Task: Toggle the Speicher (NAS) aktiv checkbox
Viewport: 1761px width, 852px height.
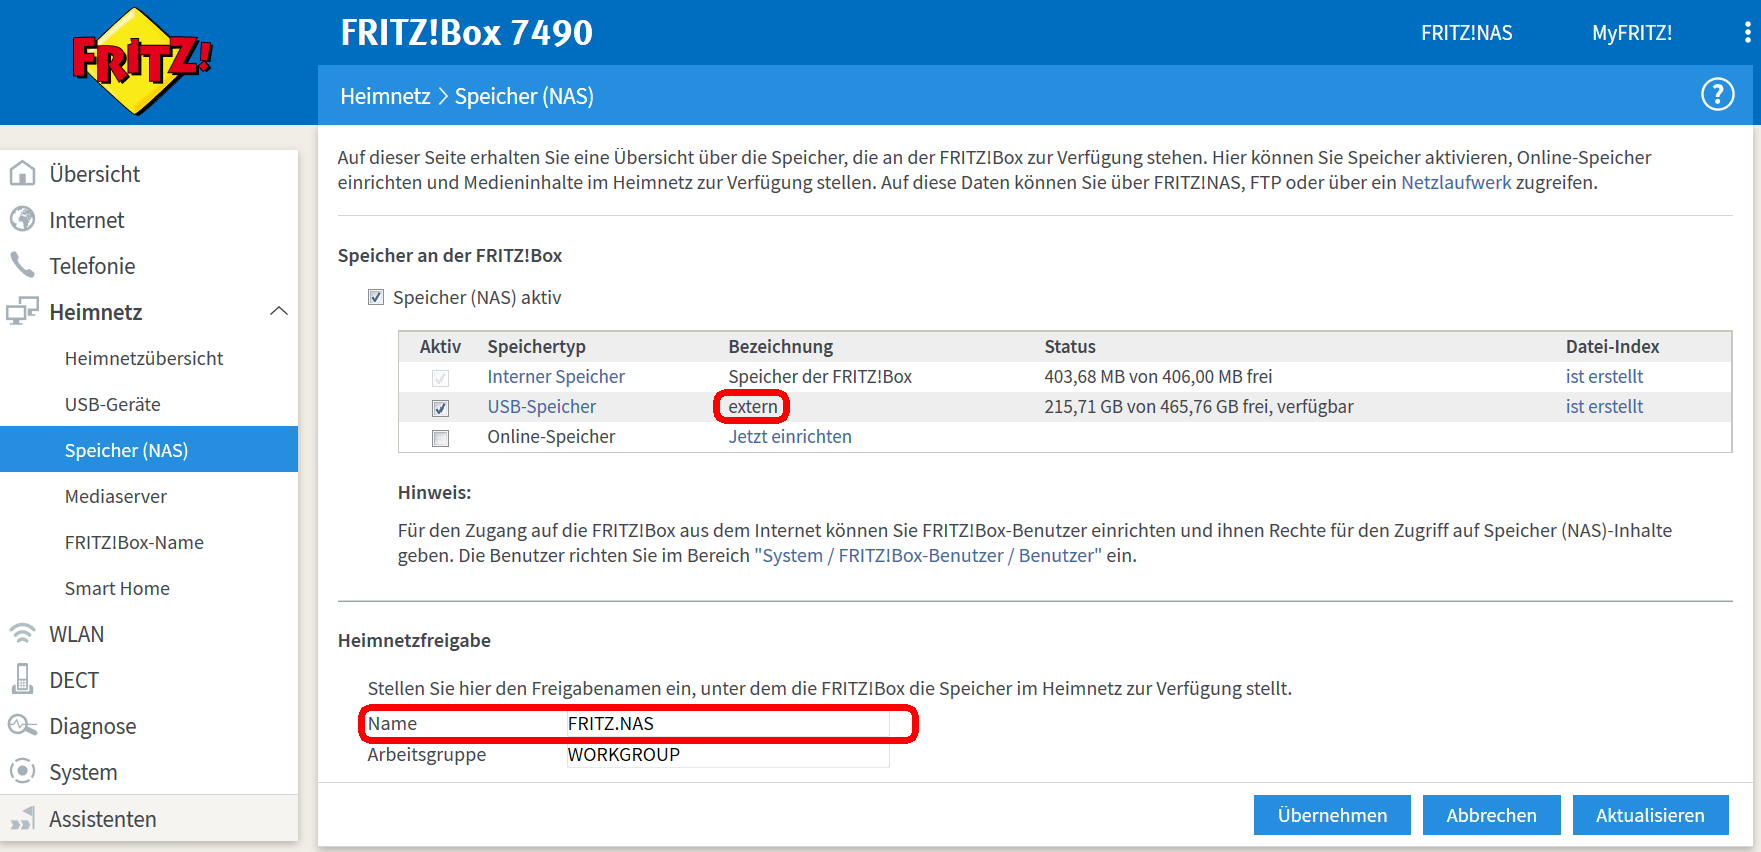Action: [x=376, y=297]
